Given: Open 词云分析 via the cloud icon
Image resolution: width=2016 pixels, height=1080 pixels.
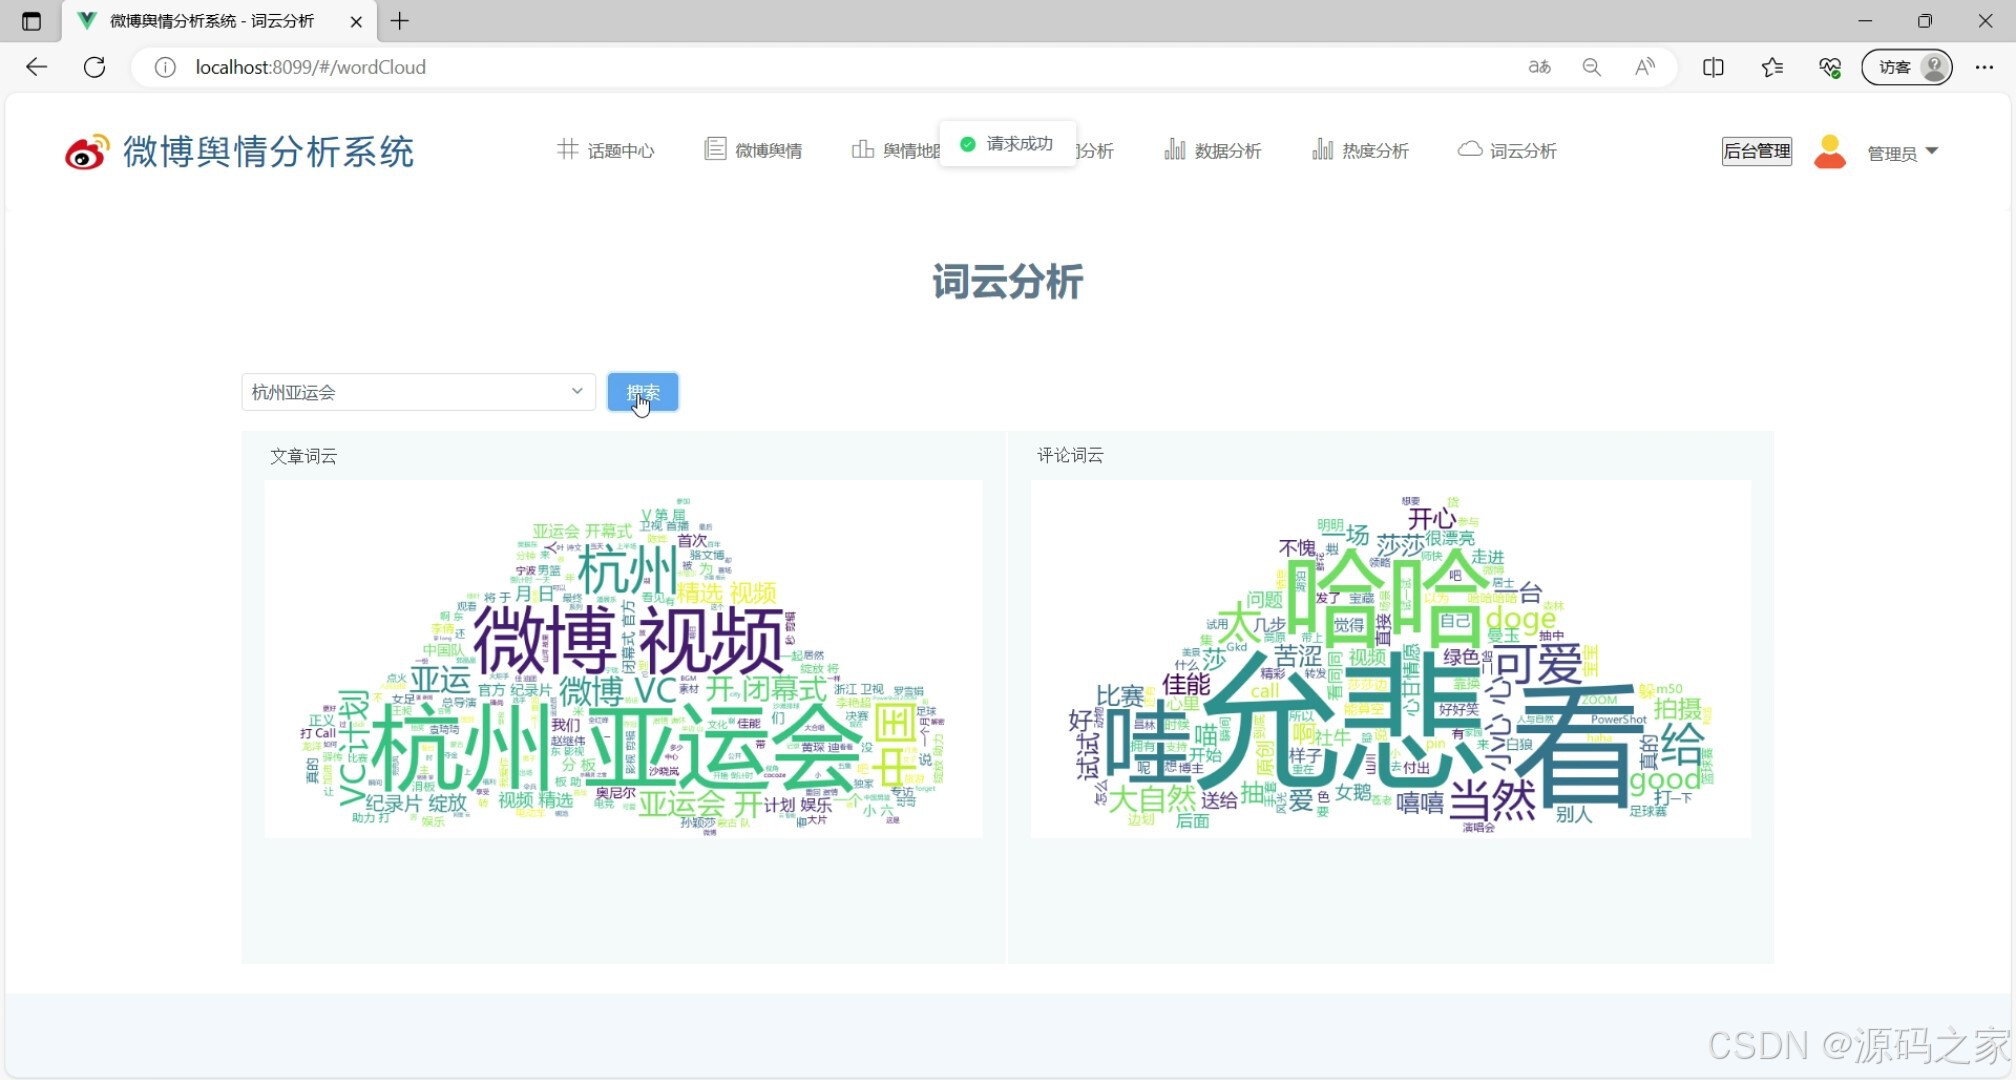Looking at the screenshot, I should point(1469,148).
